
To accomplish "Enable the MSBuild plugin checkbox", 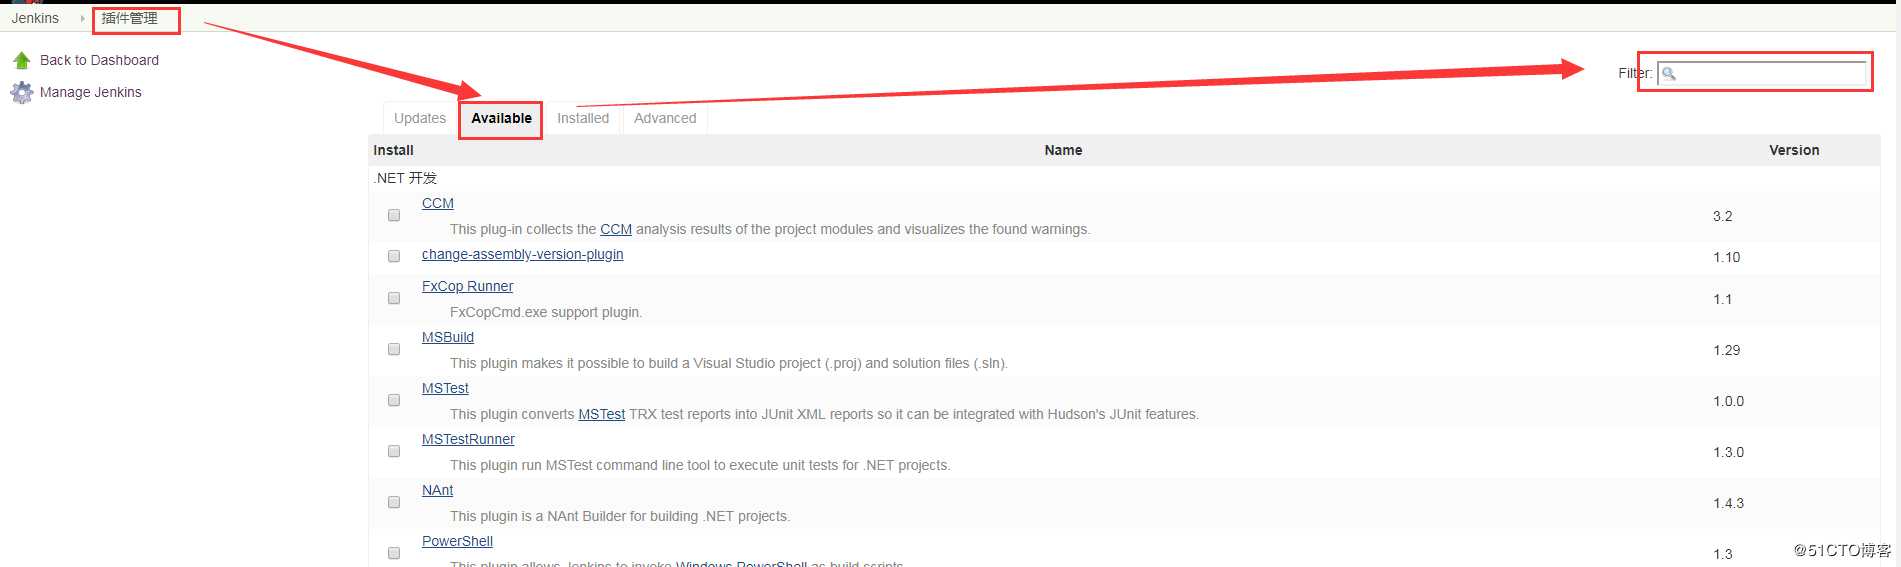I will (x=394, y=349).
